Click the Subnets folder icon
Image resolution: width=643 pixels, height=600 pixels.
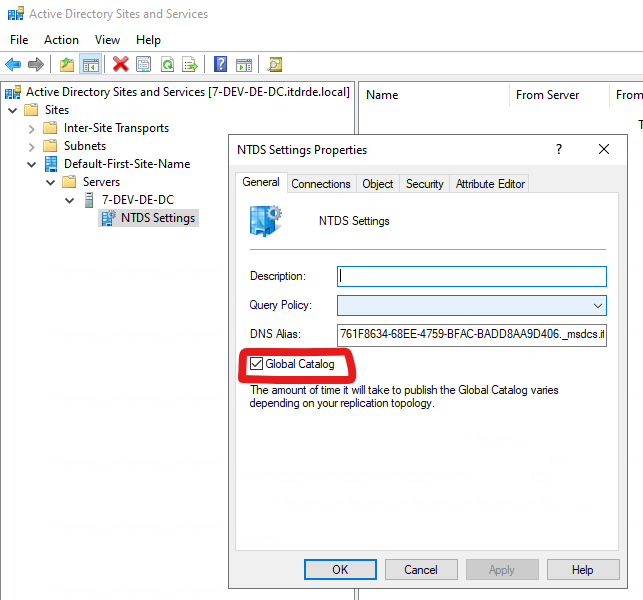click(50, 146)
